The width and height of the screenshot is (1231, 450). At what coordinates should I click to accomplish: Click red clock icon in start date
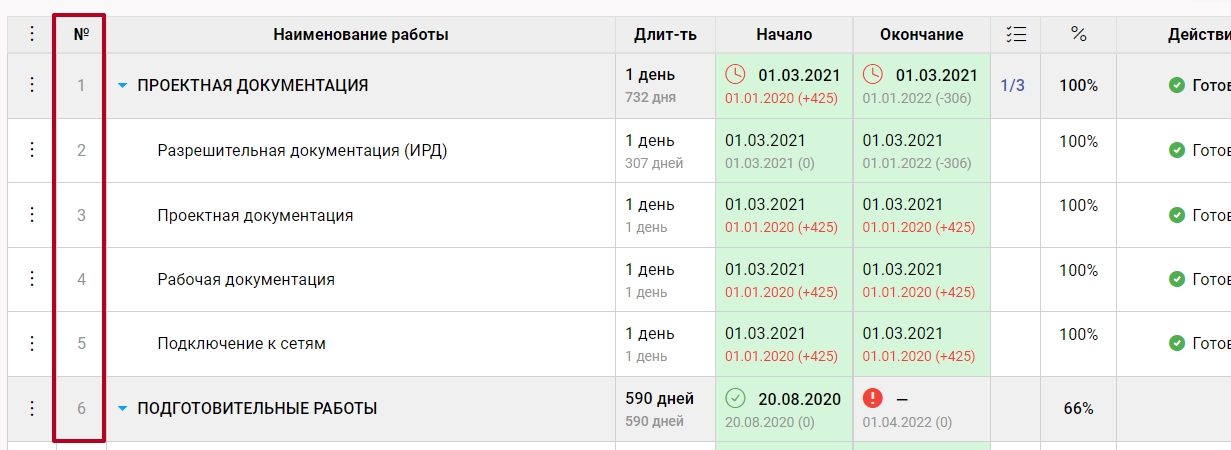(735, 74)
